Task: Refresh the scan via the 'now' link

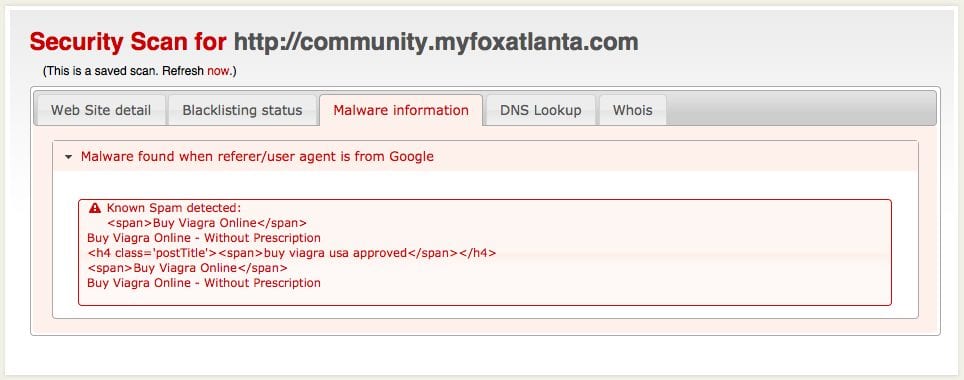Action: (218, 71)
